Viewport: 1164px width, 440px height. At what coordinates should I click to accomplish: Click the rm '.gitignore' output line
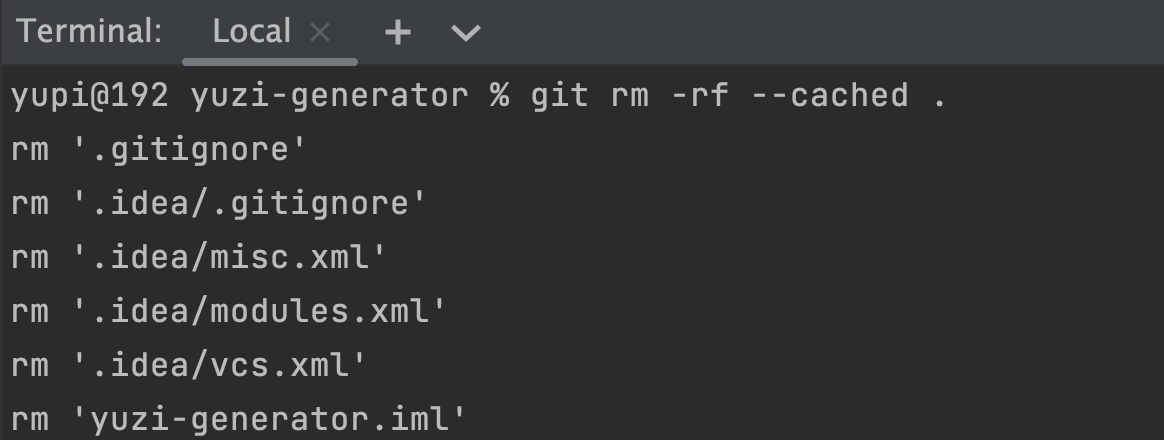158,150
